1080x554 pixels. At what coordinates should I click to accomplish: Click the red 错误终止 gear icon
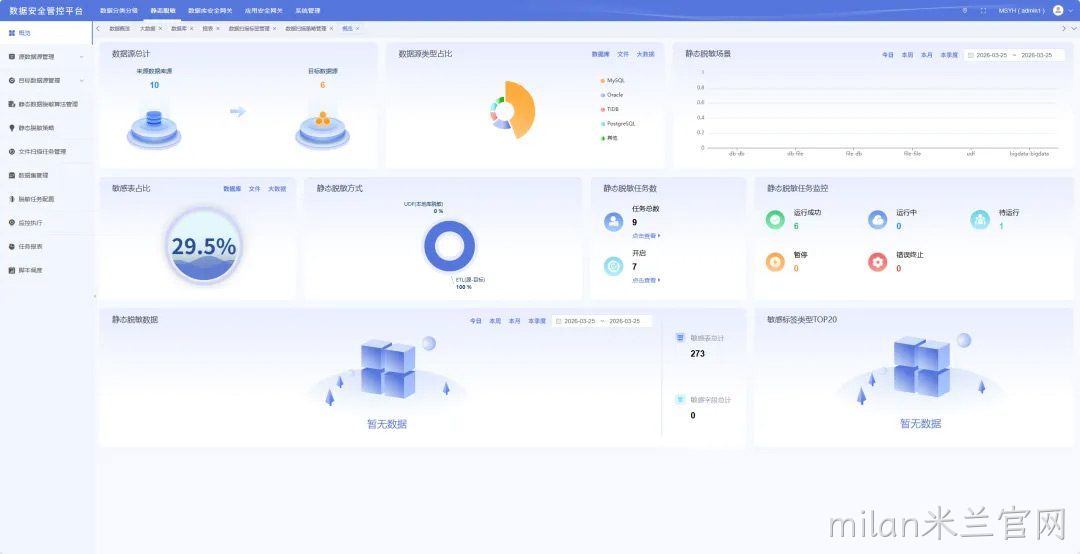point(878,262)
